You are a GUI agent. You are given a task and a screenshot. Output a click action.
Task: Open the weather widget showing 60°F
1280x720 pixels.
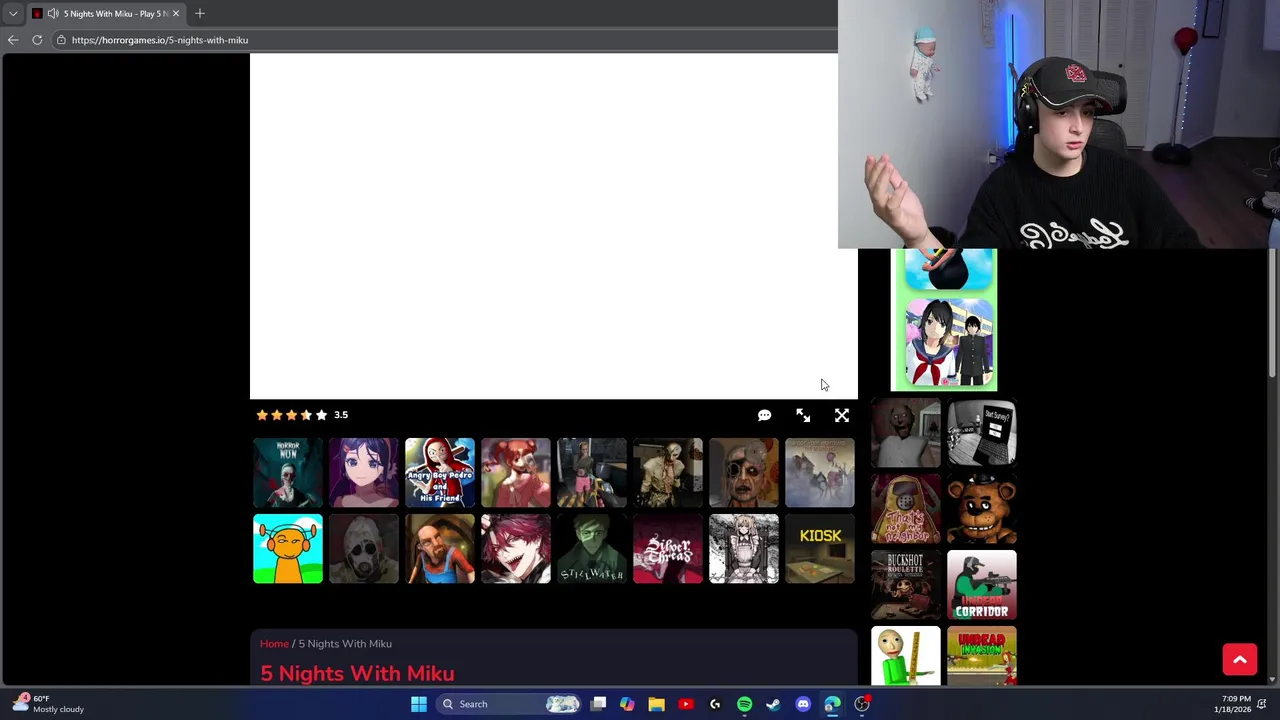point(48,704)
